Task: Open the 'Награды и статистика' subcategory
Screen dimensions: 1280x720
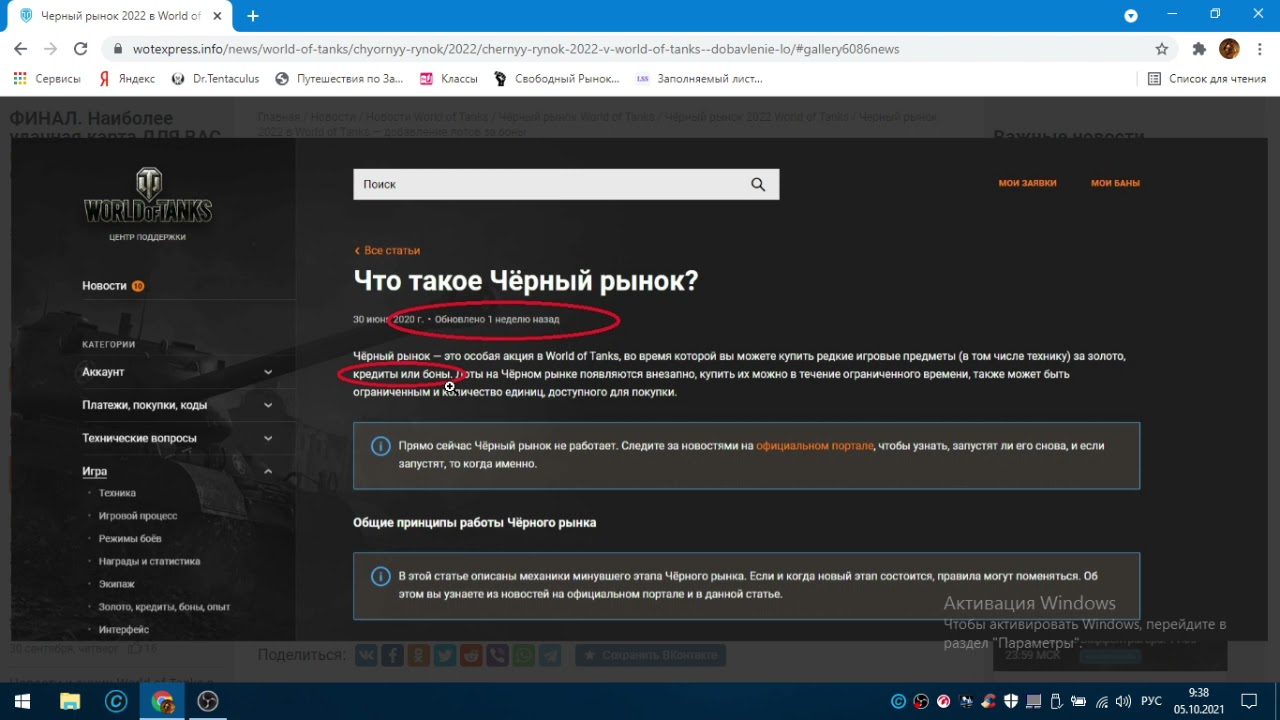Action: [149, 561]
